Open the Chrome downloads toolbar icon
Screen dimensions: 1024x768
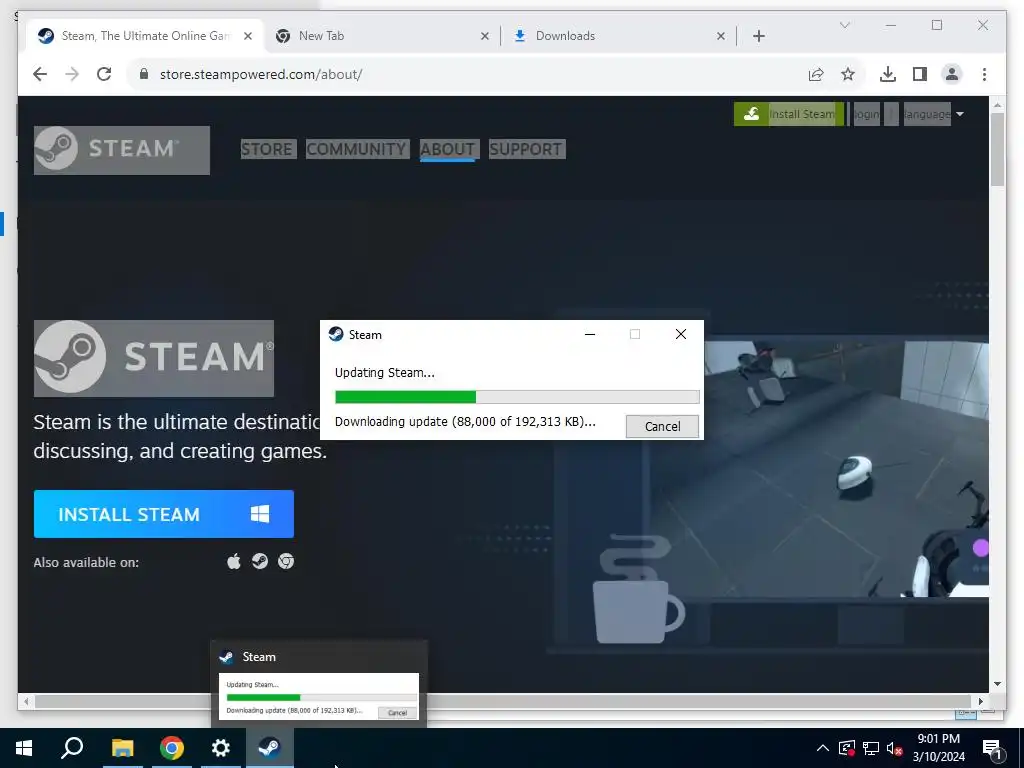888,74
